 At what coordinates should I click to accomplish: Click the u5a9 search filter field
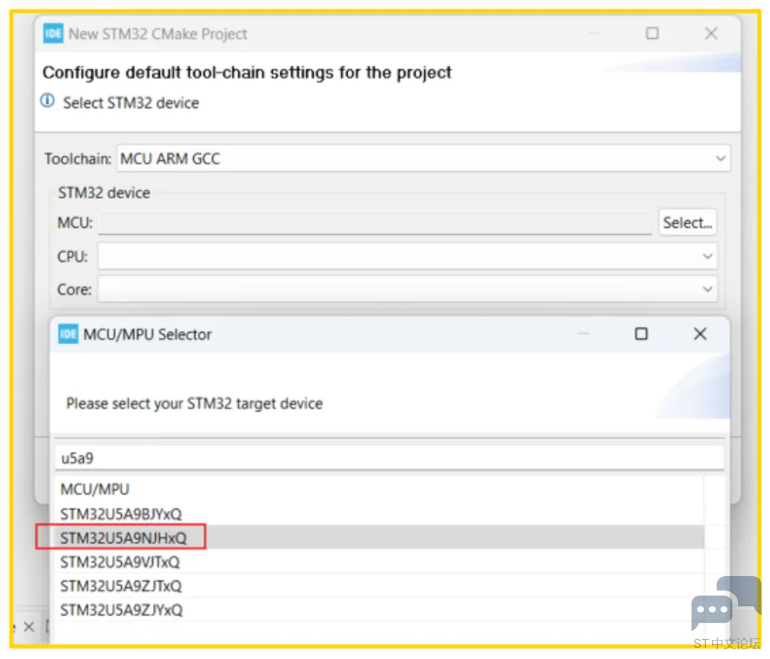click(x=389, y=458)
